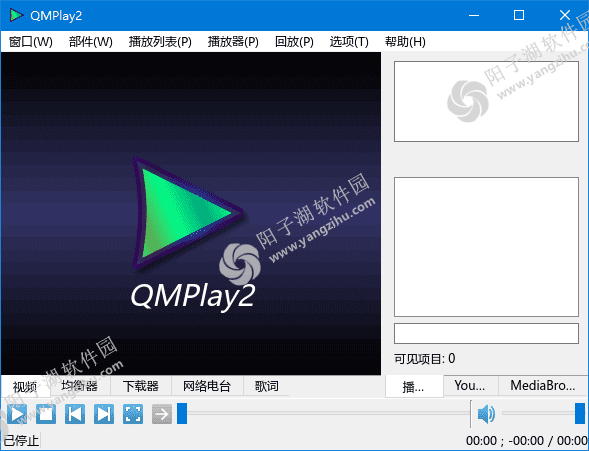Open the 播放器(P) menu
The width and height of the screenshot is (589, 451).
point(233,41)
